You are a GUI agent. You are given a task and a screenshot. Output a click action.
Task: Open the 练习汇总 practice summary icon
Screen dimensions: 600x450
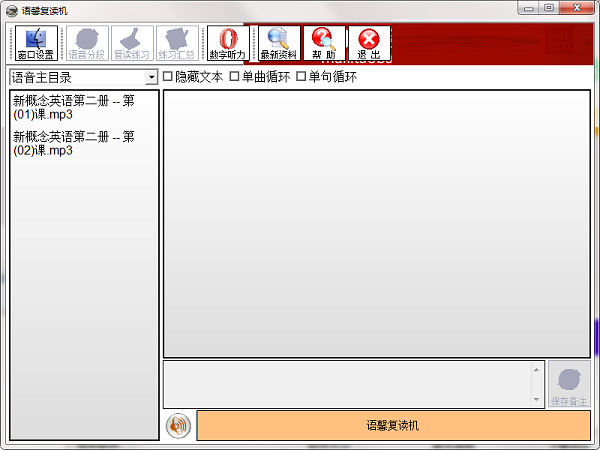[177, 44]
